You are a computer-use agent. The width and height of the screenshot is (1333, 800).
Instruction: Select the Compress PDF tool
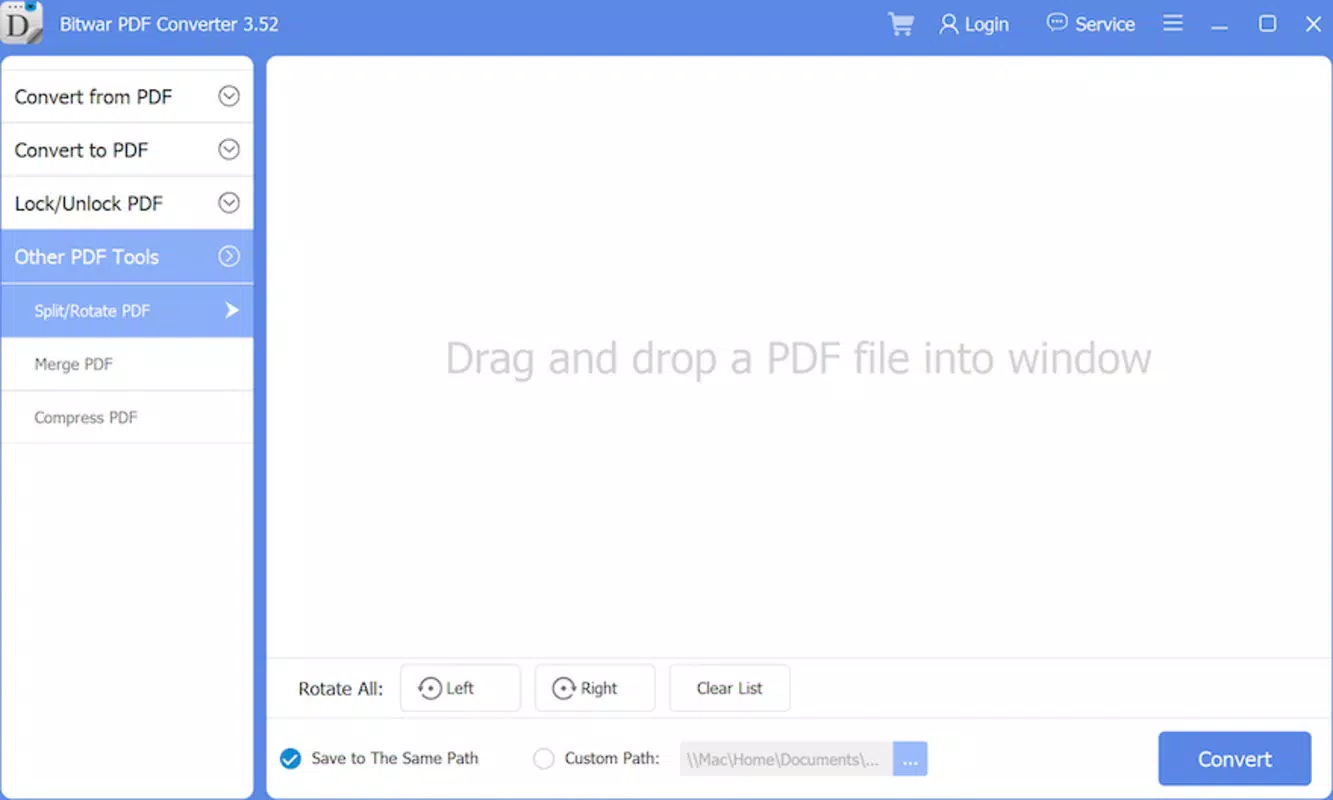[127, 417]
